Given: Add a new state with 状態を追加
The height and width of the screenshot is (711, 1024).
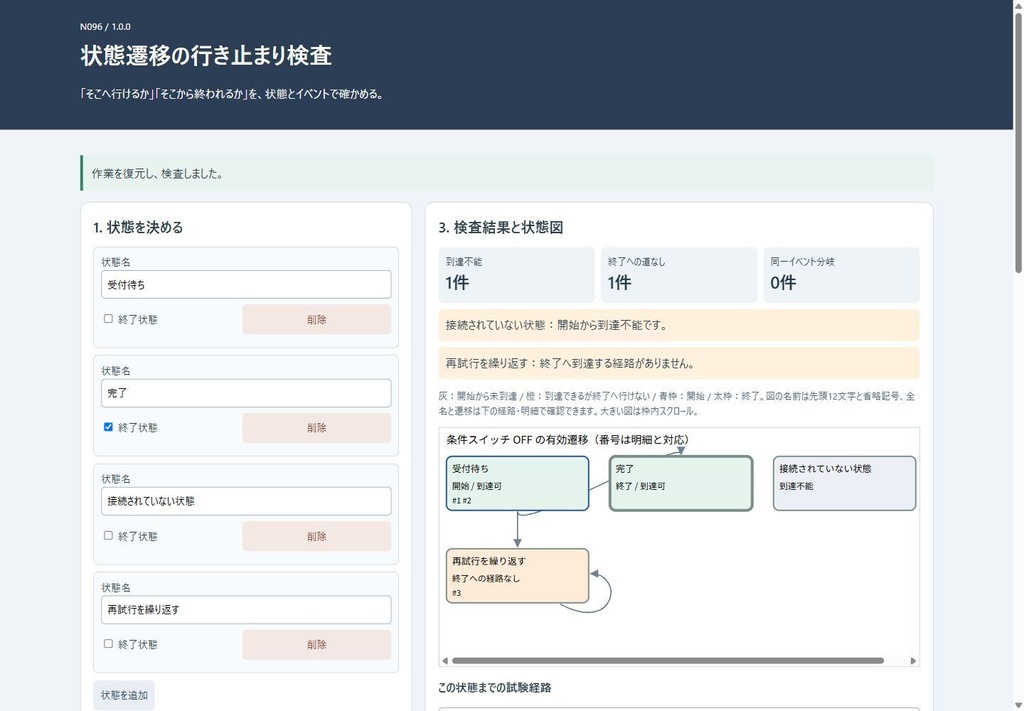Looking at the screenshot, I should tap(124, 695).
